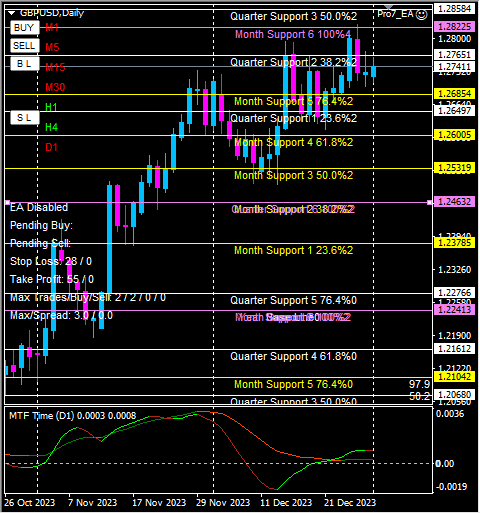Select the Quarter Support 5 76.4%0 label
Image resolution: width=480 pixels, height=514 pixels.
coord(293,300)
